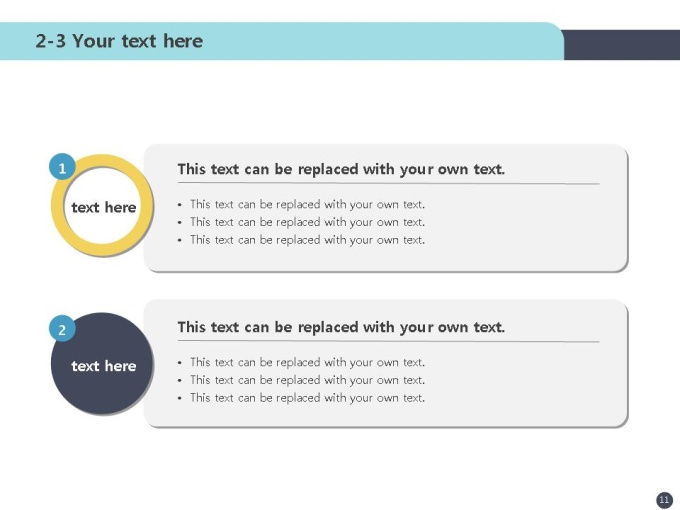Click the blue number 1 badge
This screenshot has width=680, height=510.
[x=62, y=167]
